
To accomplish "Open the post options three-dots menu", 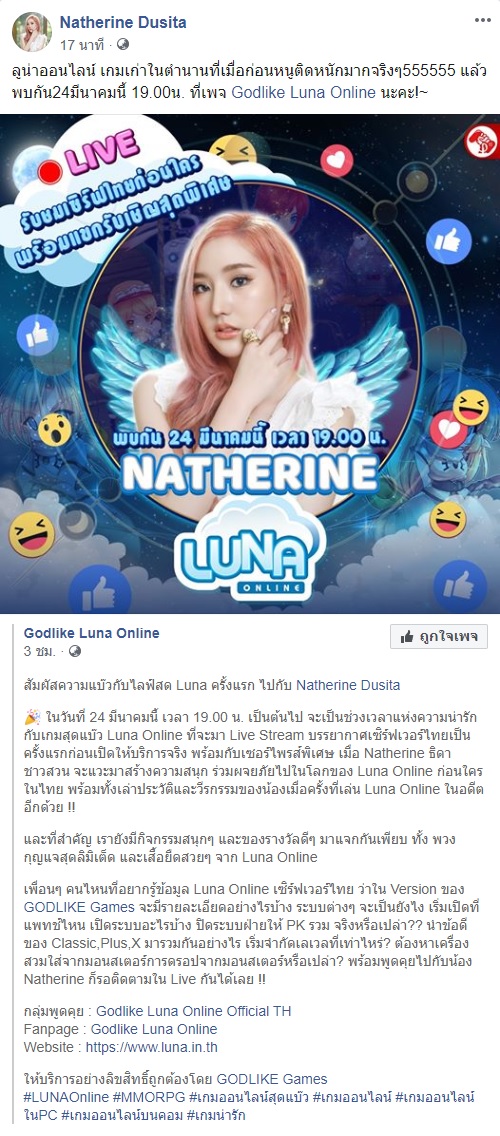I will (483, 20).
